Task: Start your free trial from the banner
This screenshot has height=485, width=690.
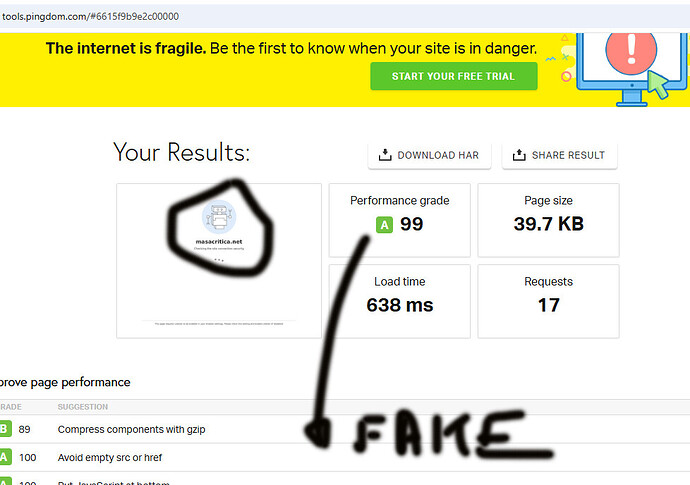Action: pos(454,76)
